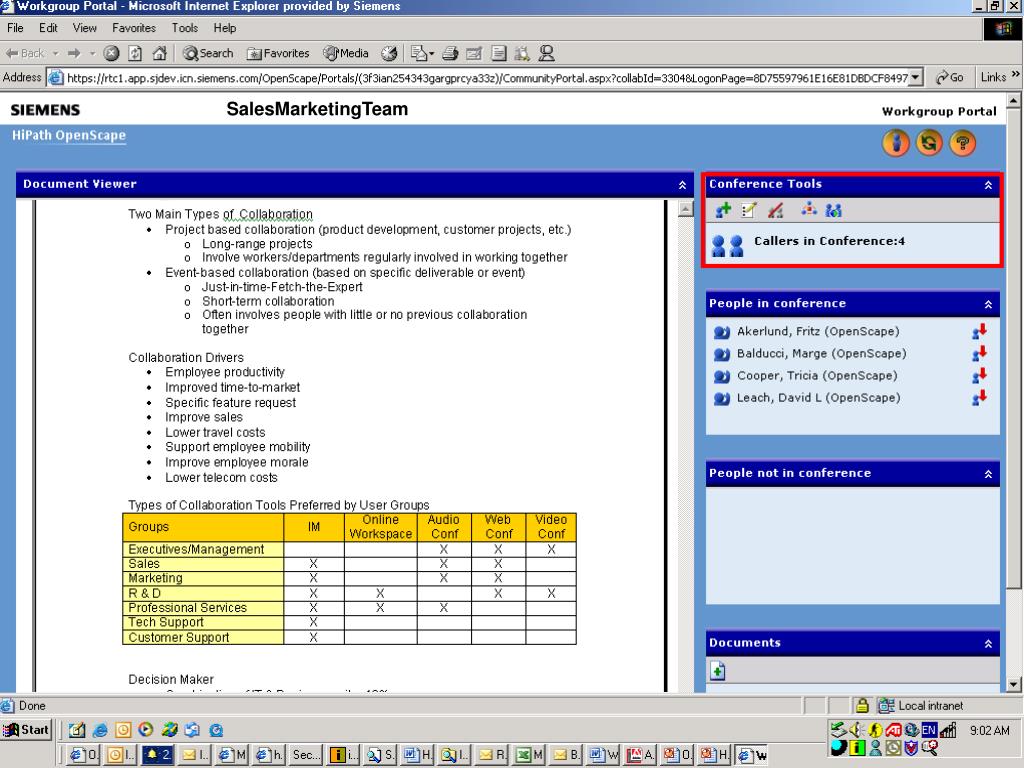This screenshot has height=768, width=1024.
Task: Collapse the People not in conference panel
Action: coord(988,474)
